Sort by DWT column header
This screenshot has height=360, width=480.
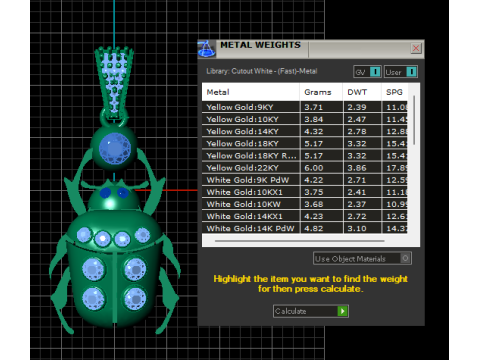tap(362, 92)
